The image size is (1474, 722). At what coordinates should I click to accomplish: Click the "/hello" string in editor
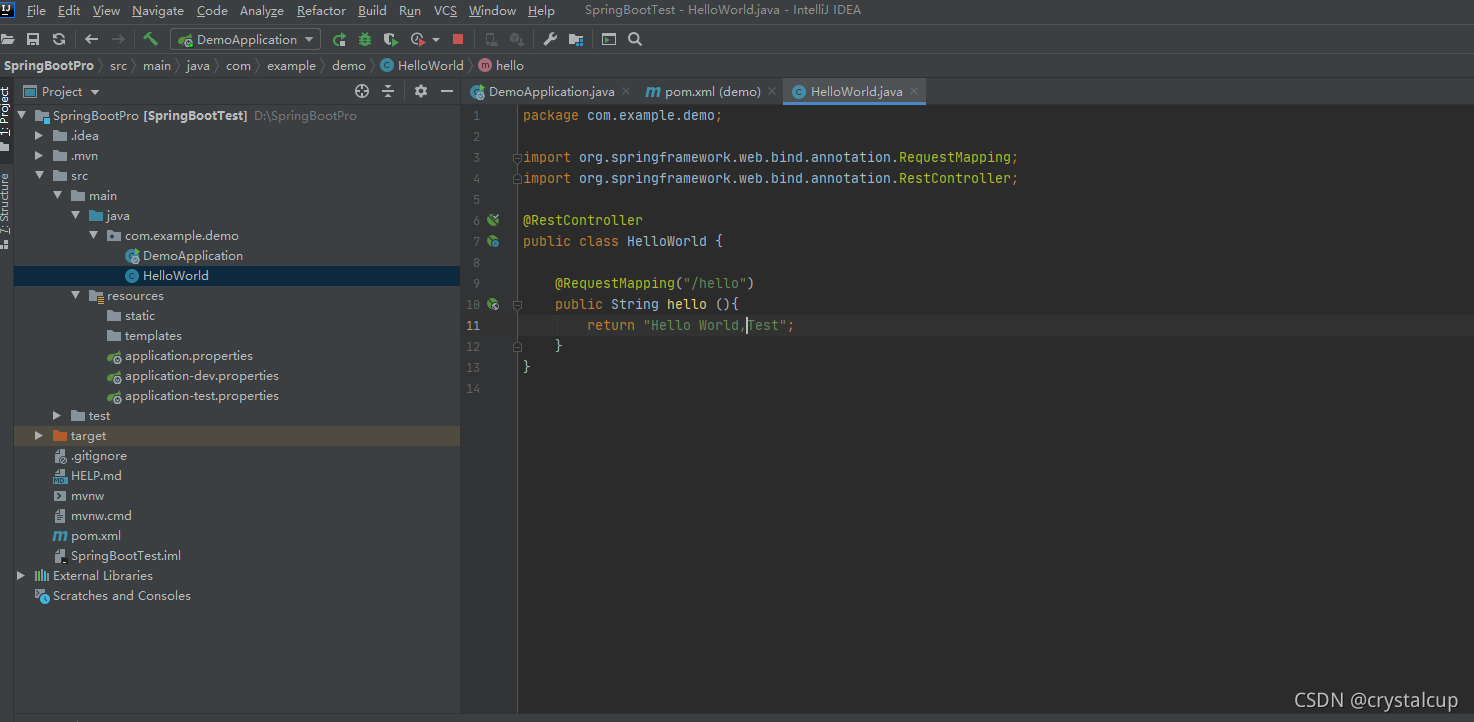(x=714, y=283)
